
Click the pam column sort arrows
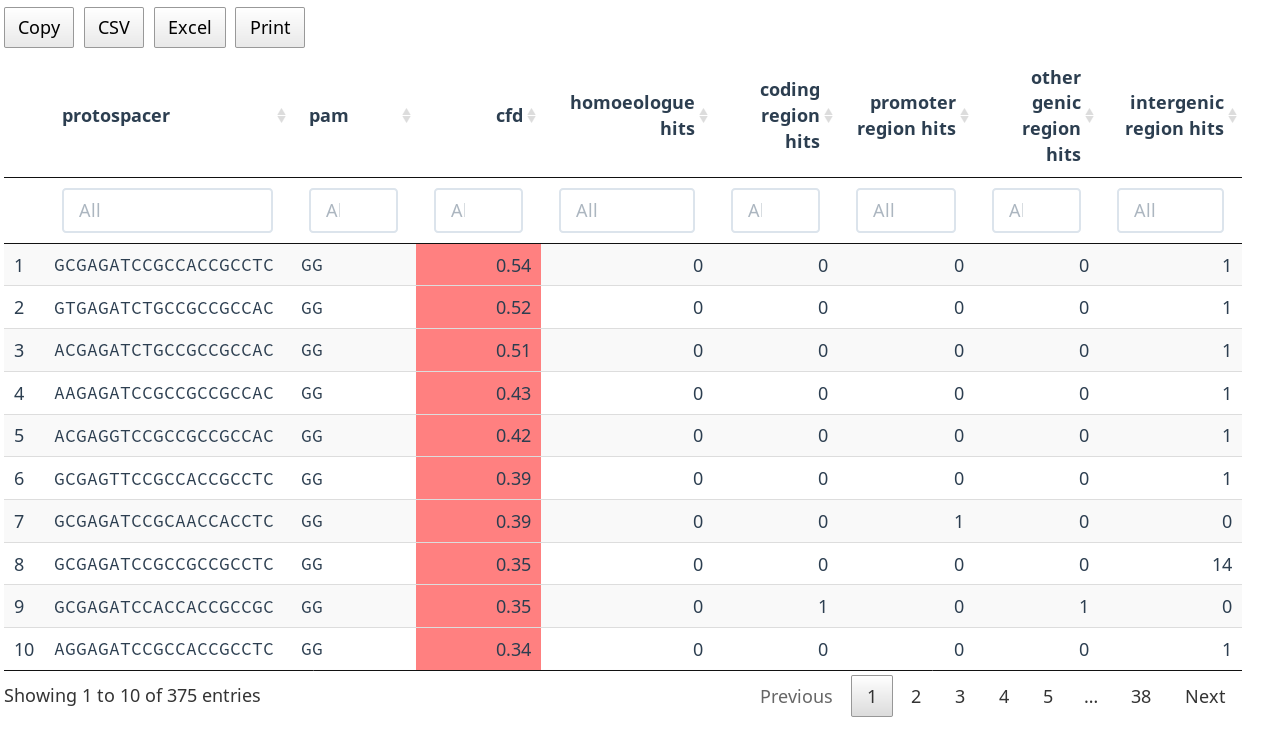[x=406, y=116]
